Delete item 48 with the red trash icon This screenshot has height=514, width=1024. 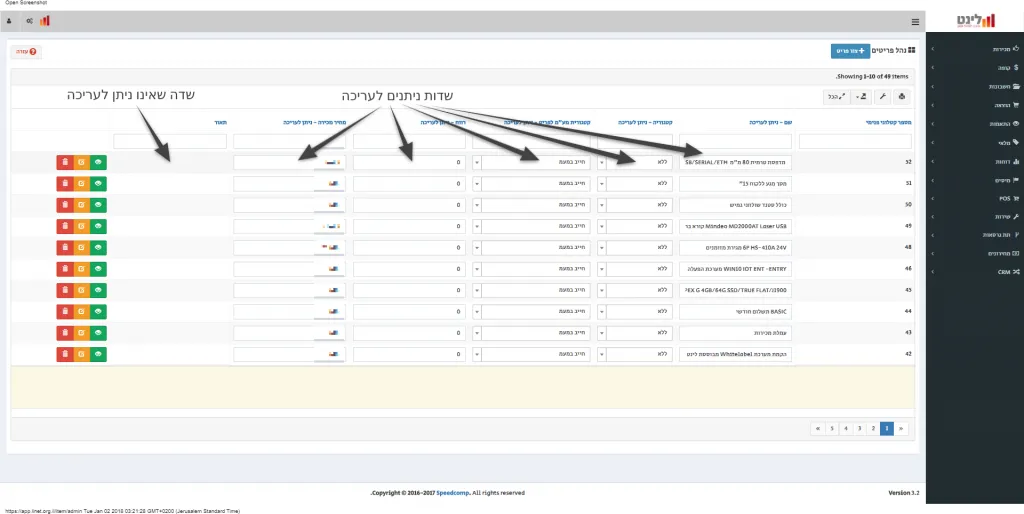tap(65, 248)
